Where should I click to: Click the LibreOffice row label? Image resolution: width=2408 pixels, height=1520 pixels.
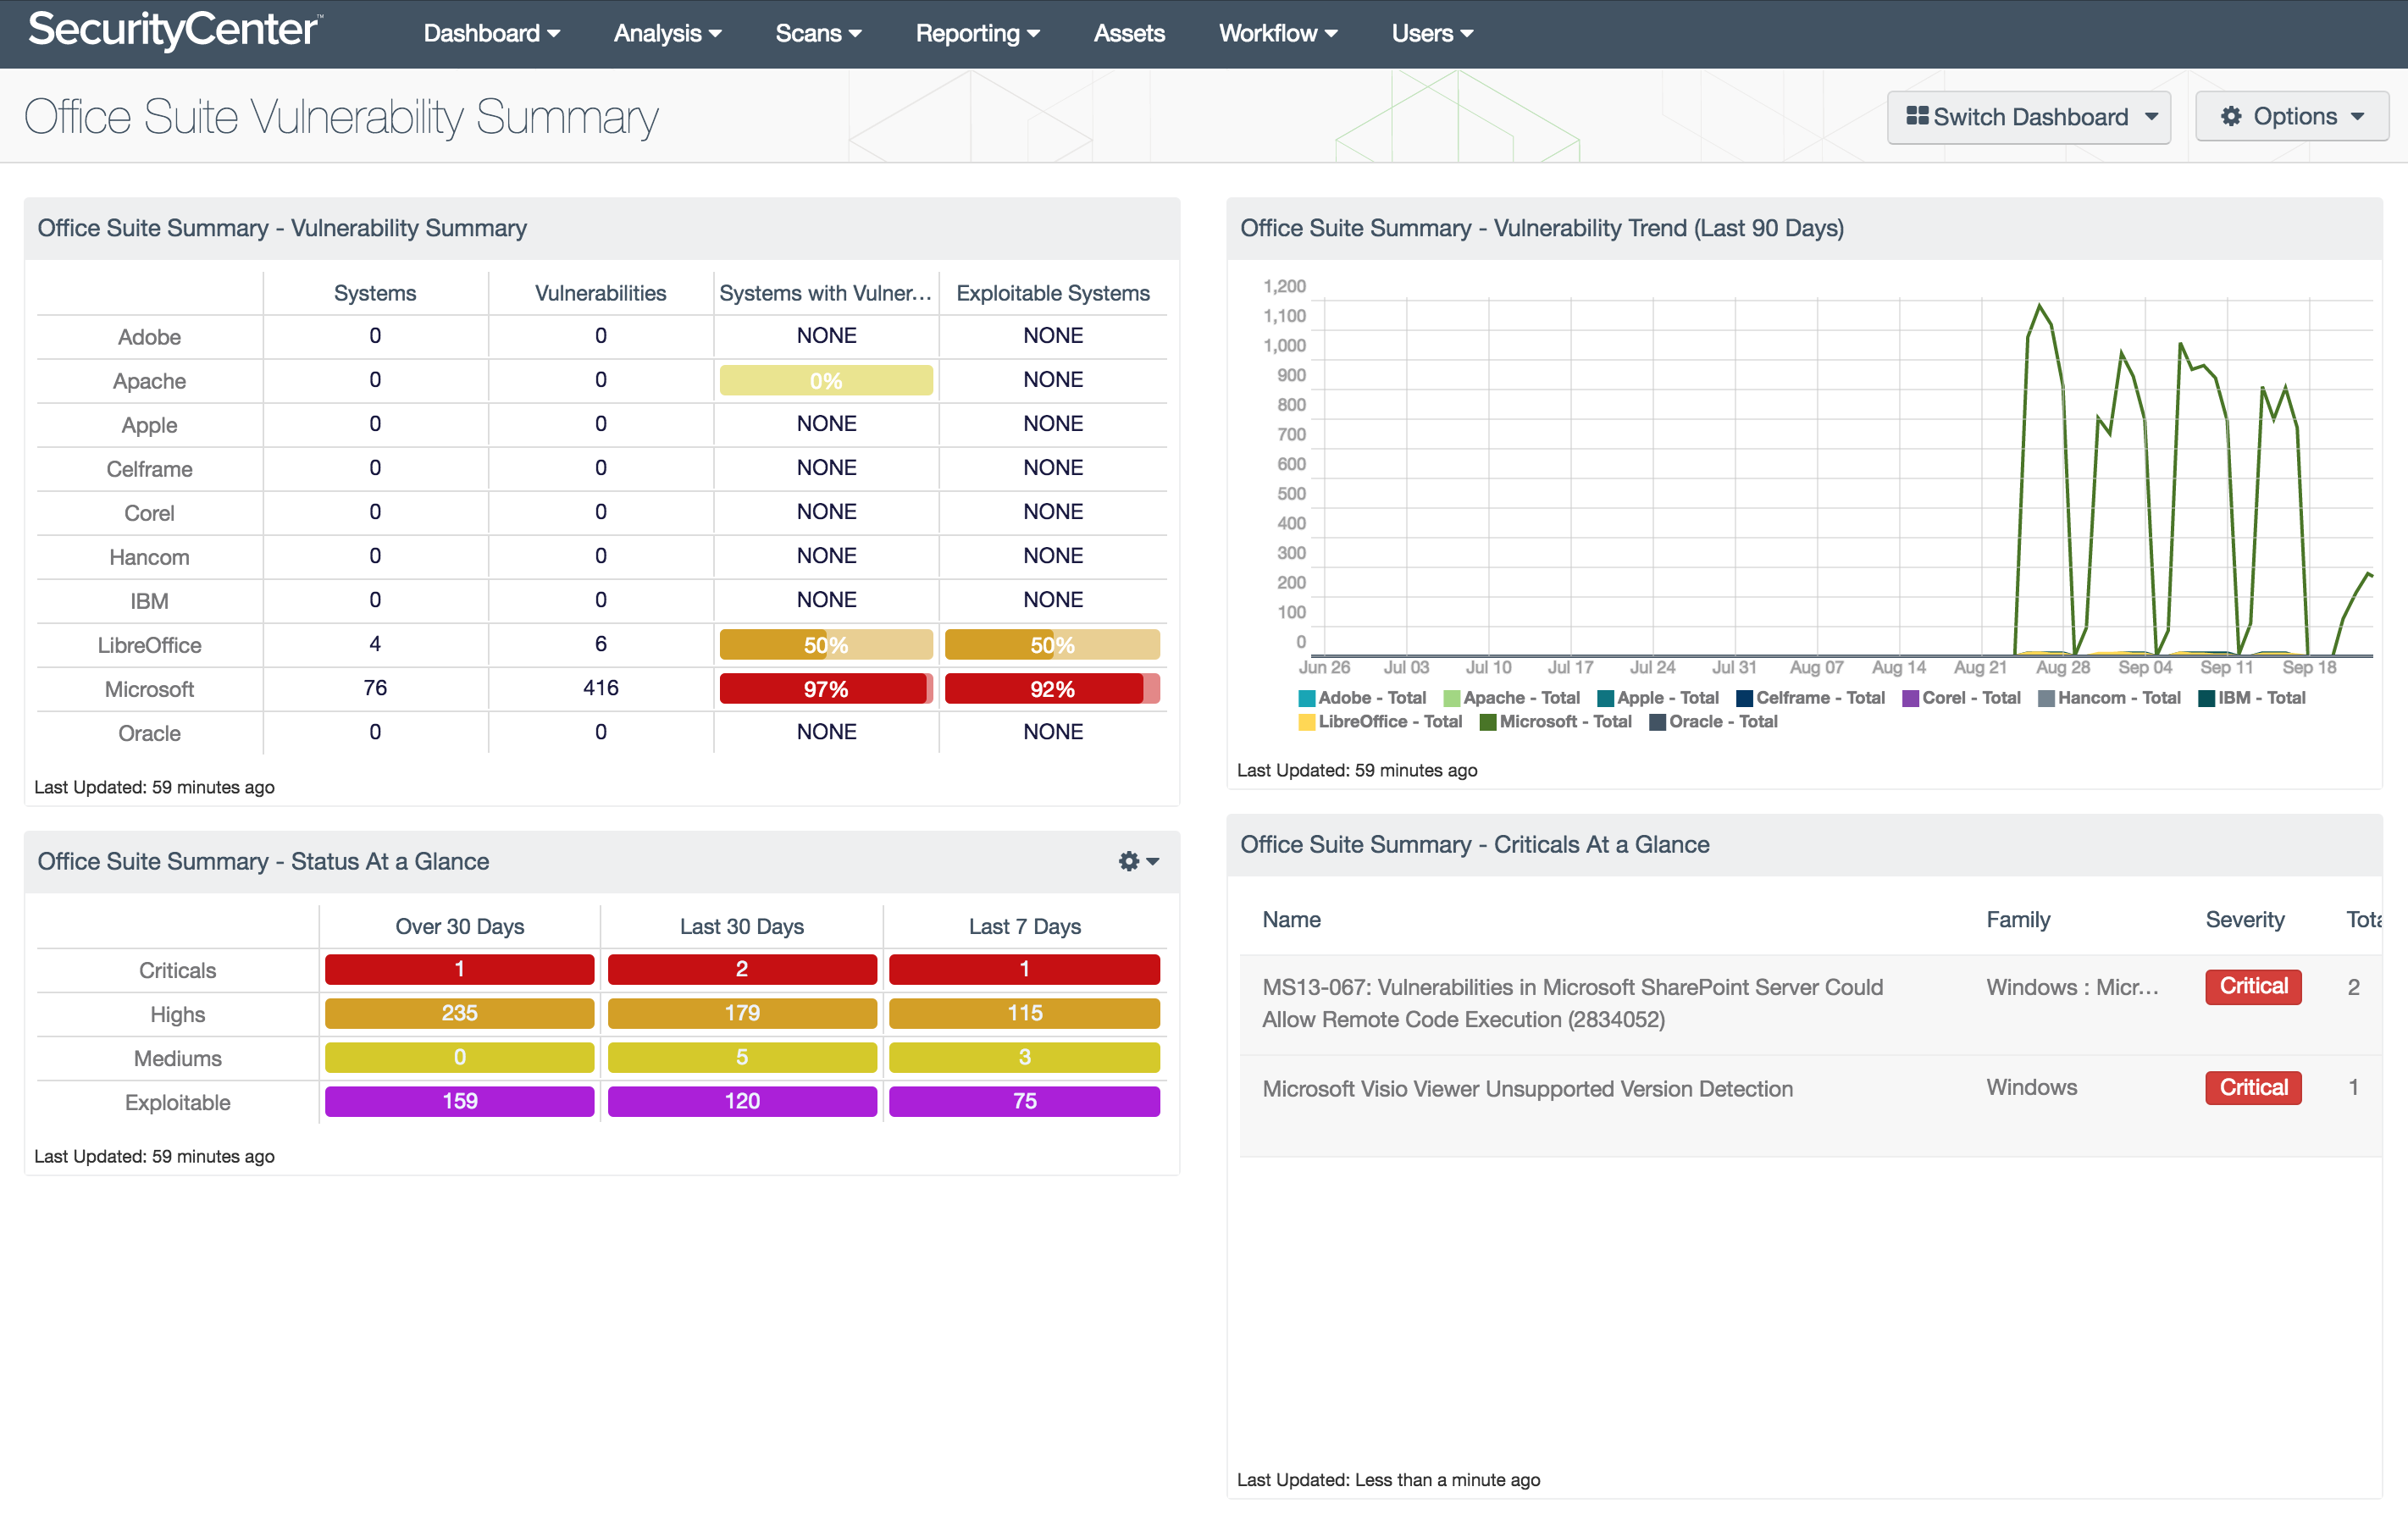[149, 645]
